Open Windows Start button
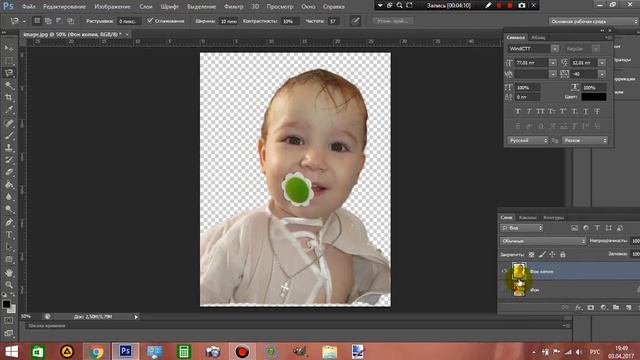This screenshot has width=640, height=360. (x=11, y=351)
